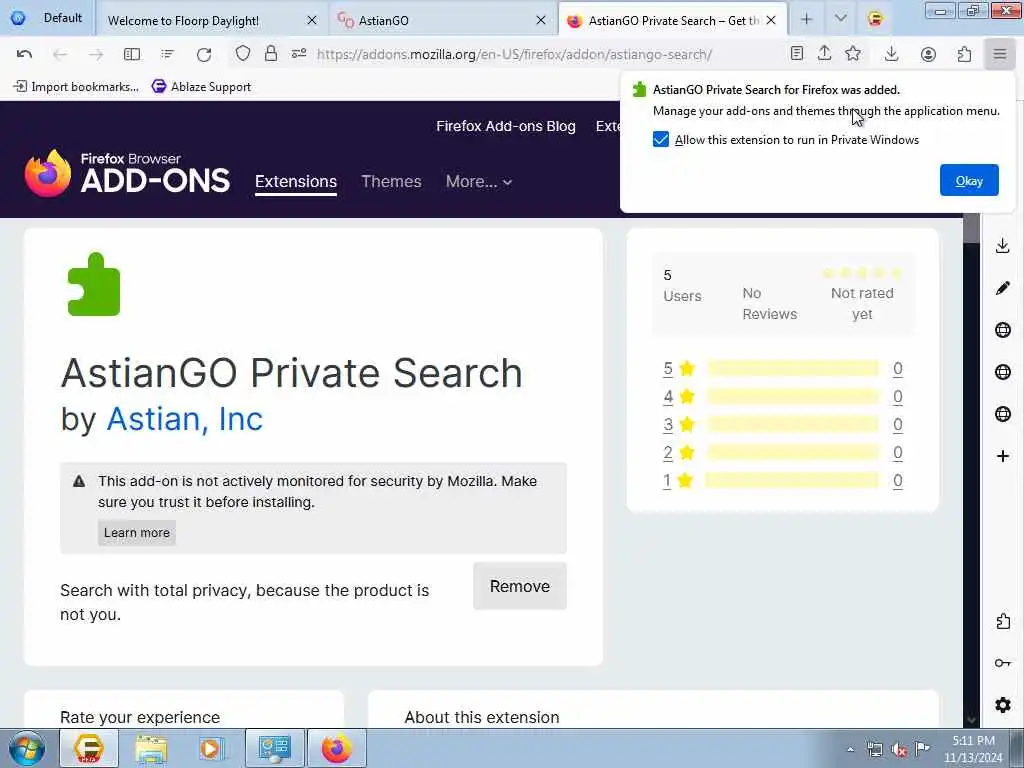
Task: Toggle reader view icon
Action: [x=797, y=54]
